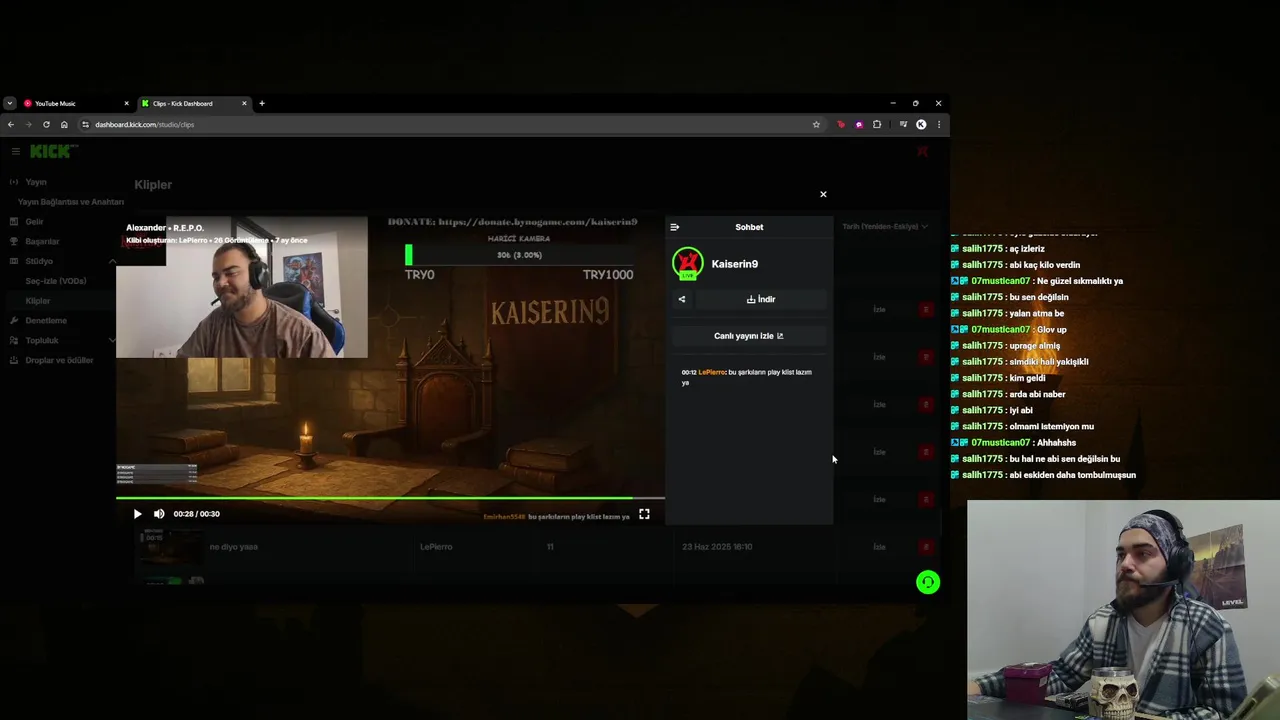Open Yayın in the sidebar

click(36, 182)
